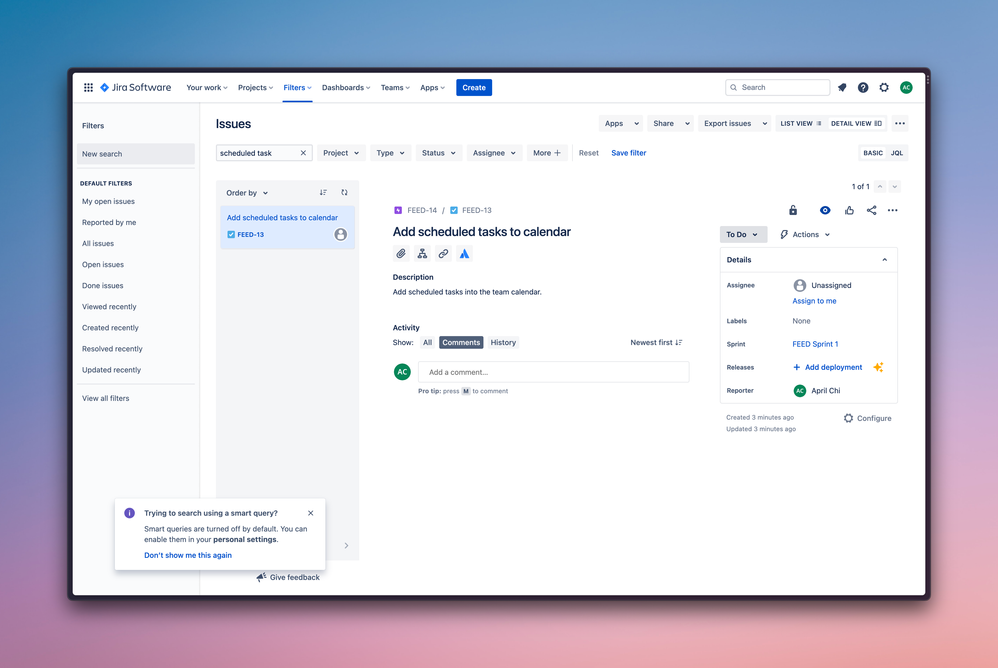Open the Assignee filter dropdown
The height and width of the screenshot is (668, 998).
(x=495, y=153)
